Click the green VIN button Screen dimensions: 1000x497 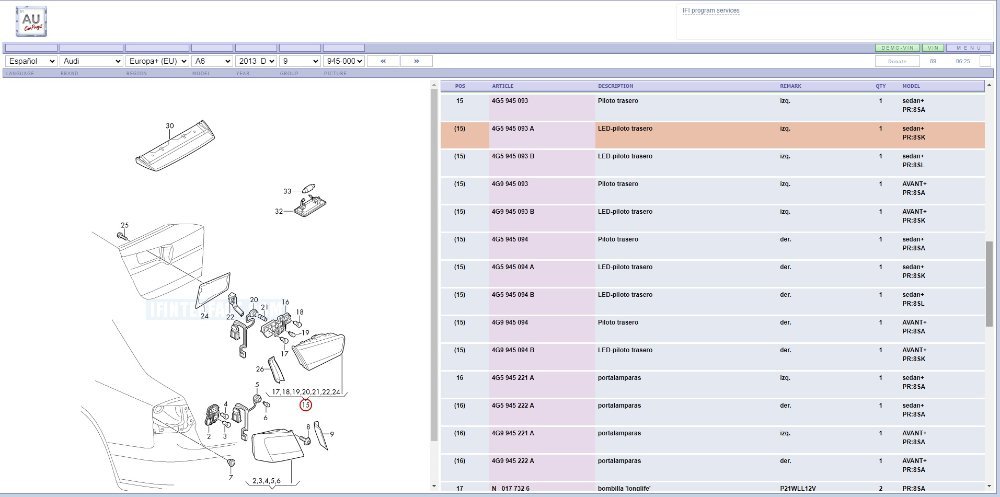coord(932,48)
